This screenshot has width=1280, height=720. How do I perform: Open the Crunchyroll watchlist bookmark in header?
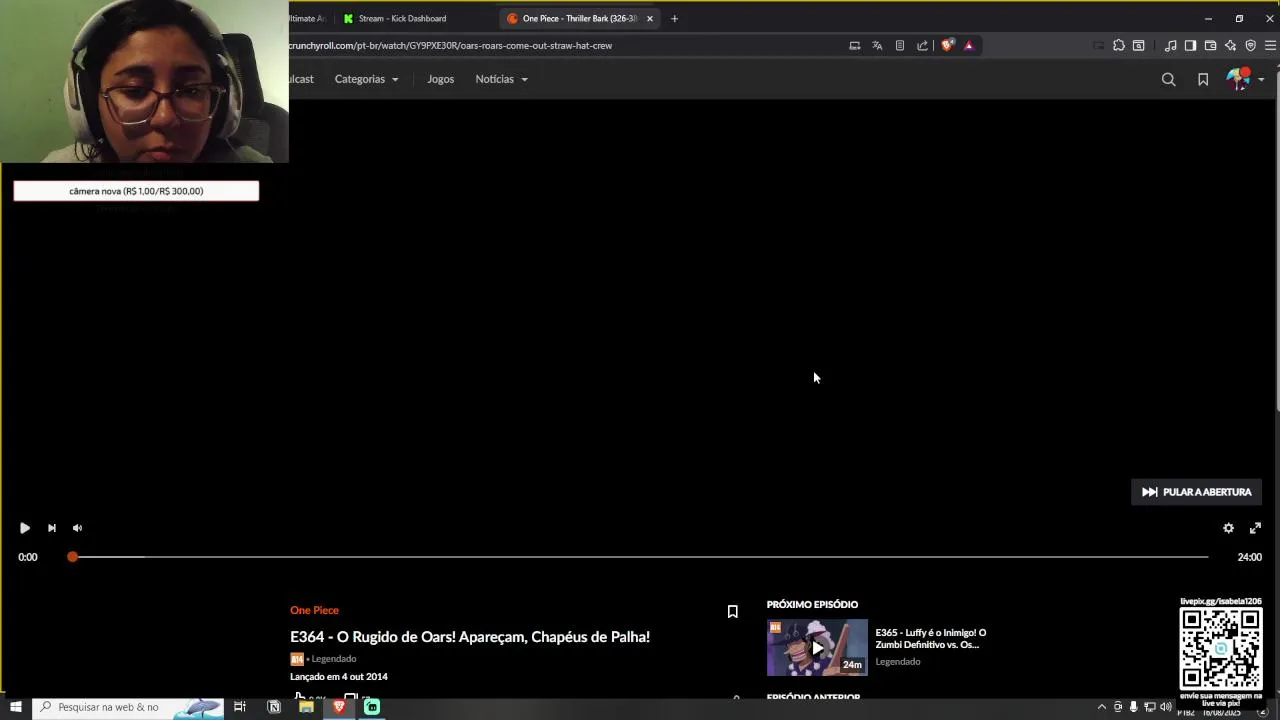(1203, 79)
